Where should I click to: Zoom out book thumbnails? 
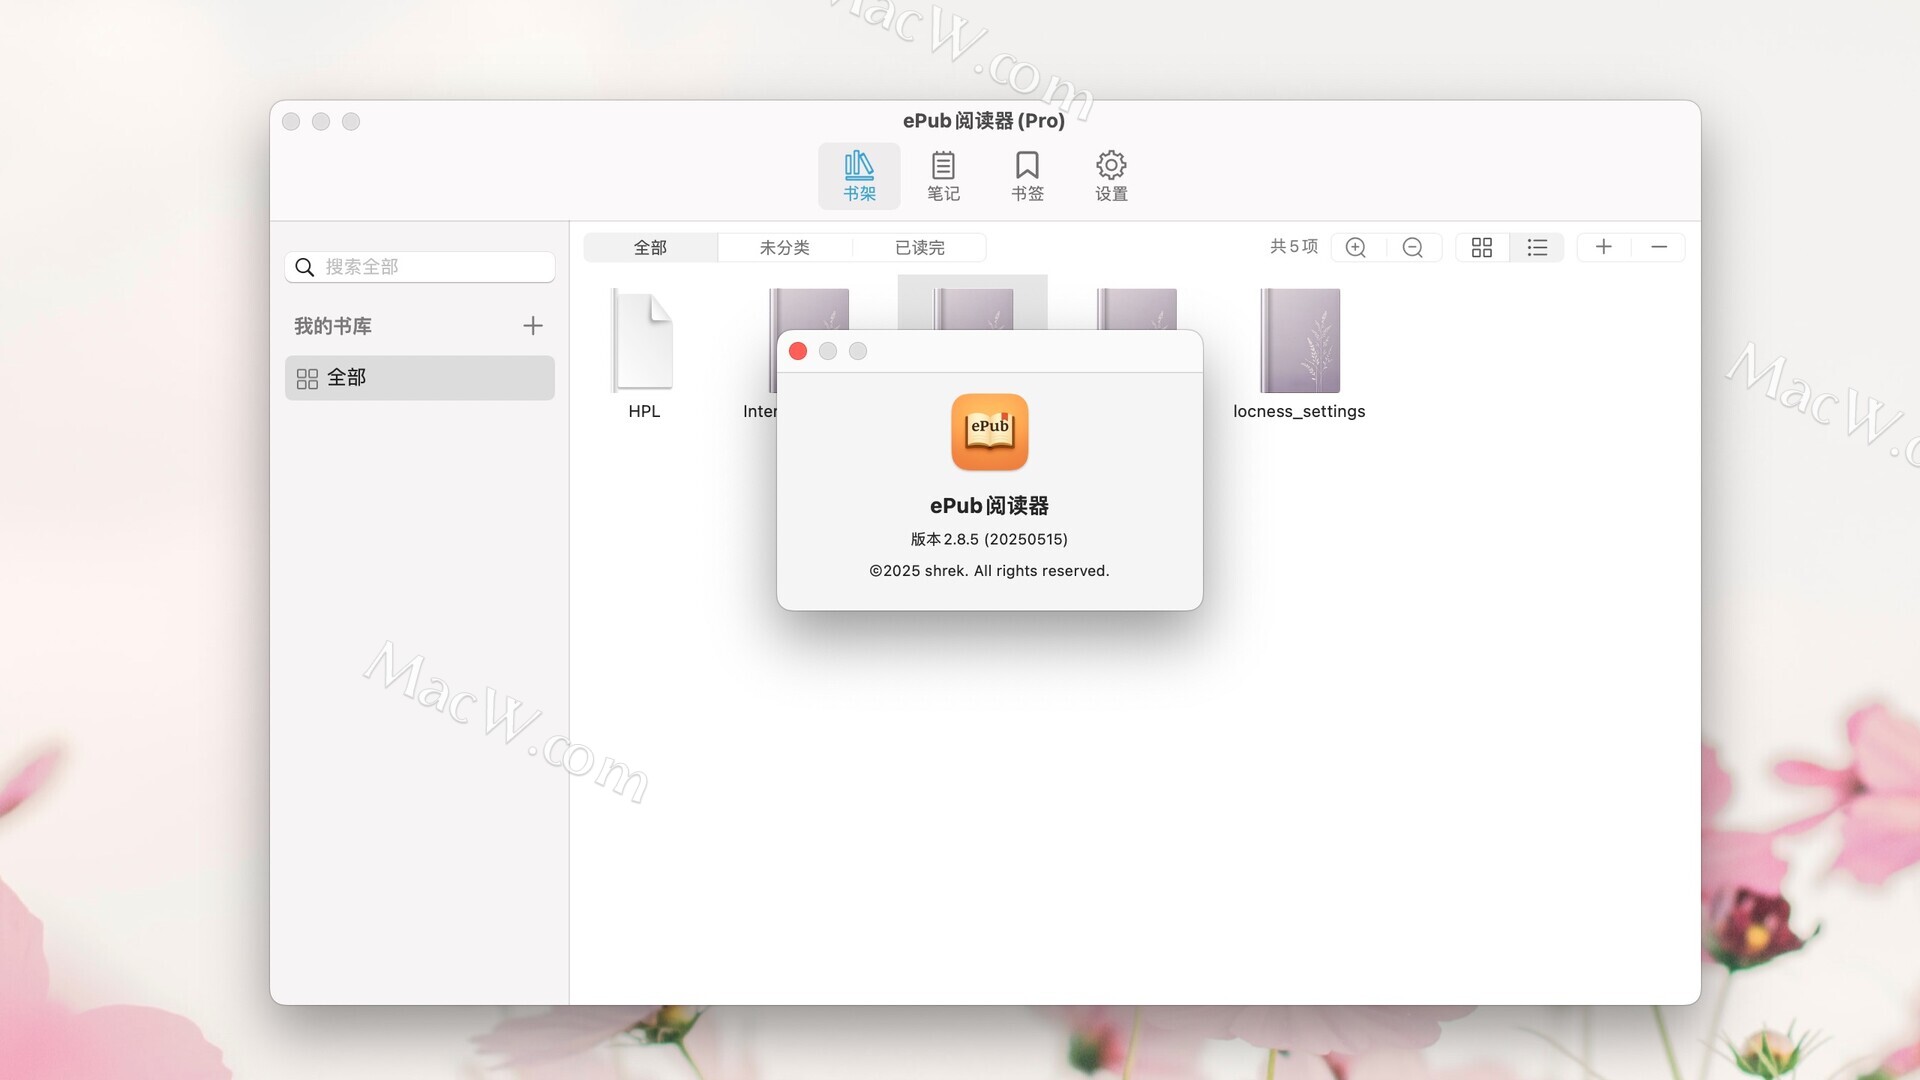[1413, 247]
